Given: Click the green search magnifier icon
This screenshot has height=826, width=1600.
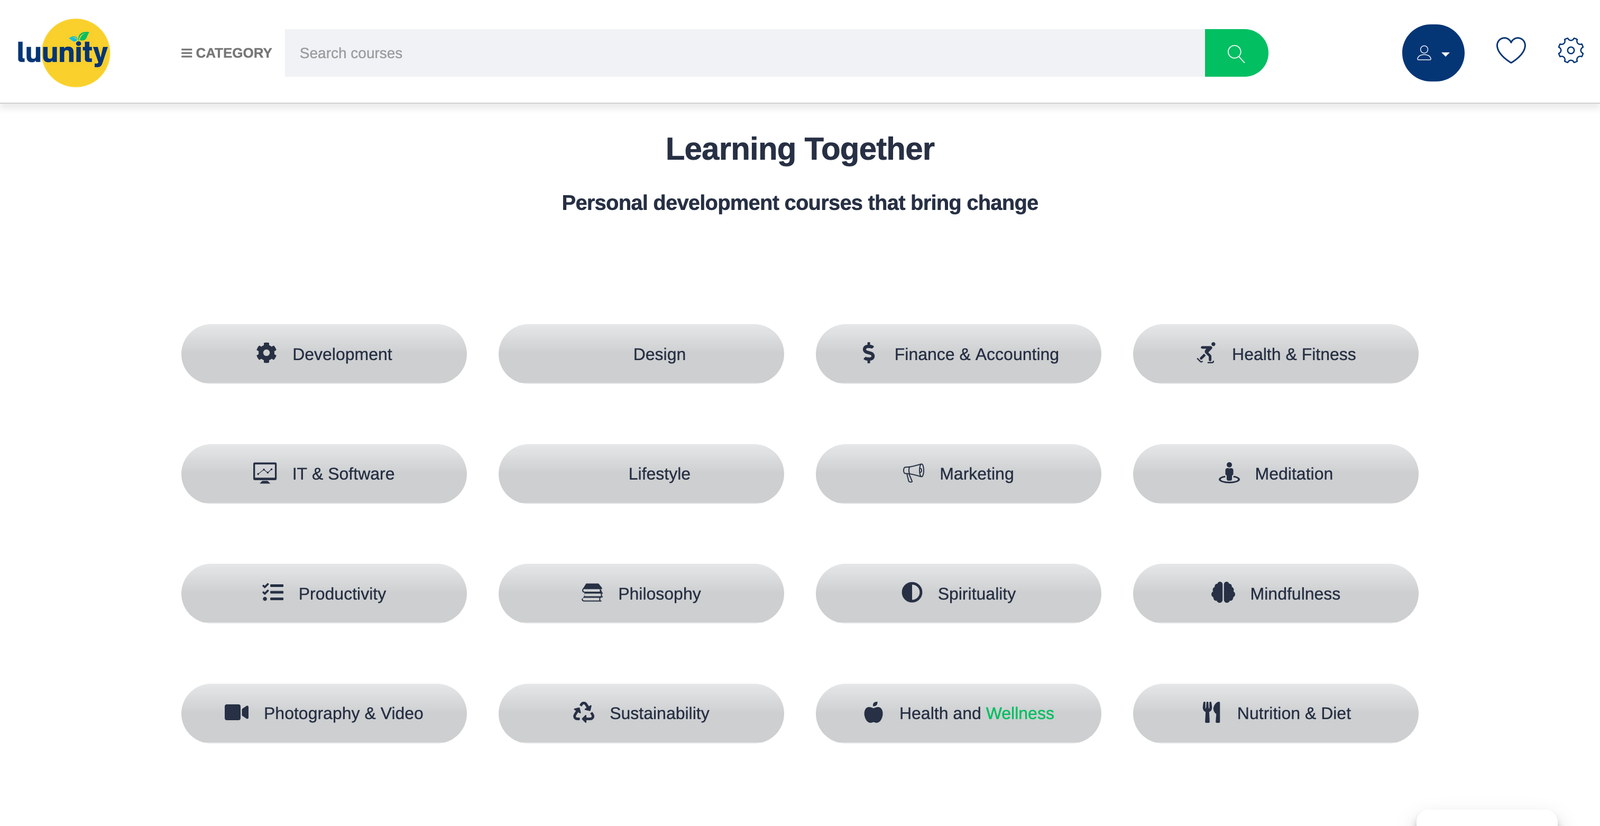Looking at the screenshot, I should tap(1236, 53).
